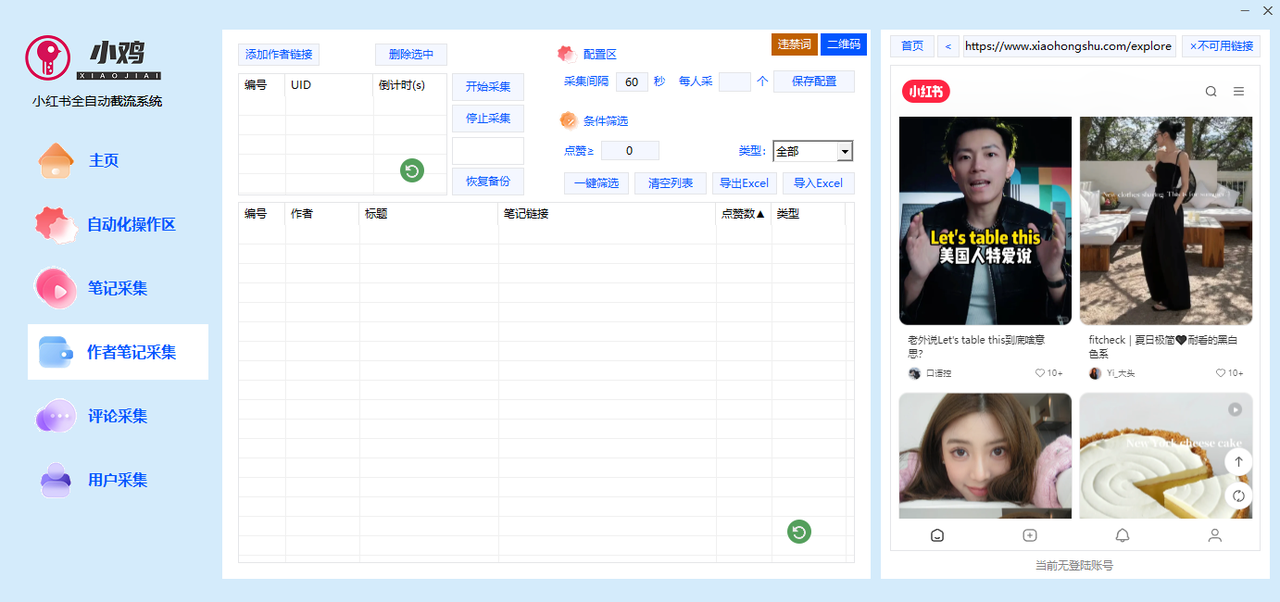Click the plus create-post icon
The width and height of the screenshot is (1280, 602).
pos(1030,536)
